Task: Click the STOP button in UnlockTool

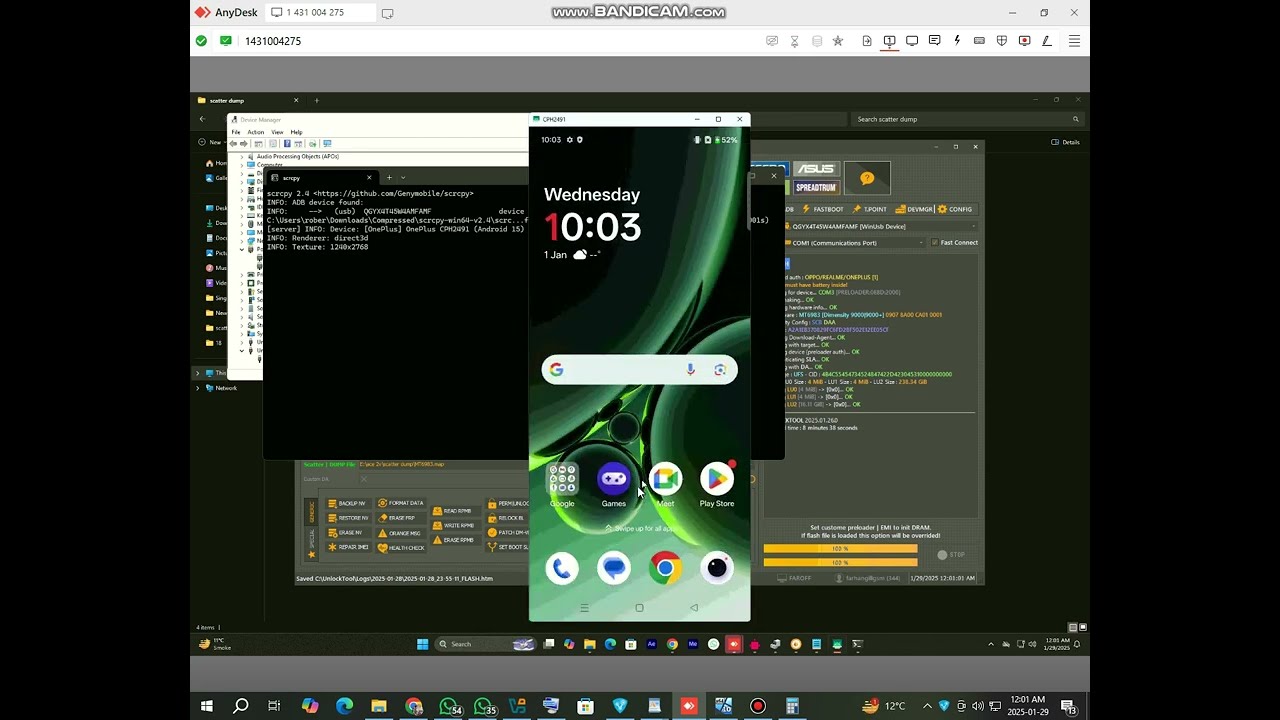Action: click(x=951, y=554)
